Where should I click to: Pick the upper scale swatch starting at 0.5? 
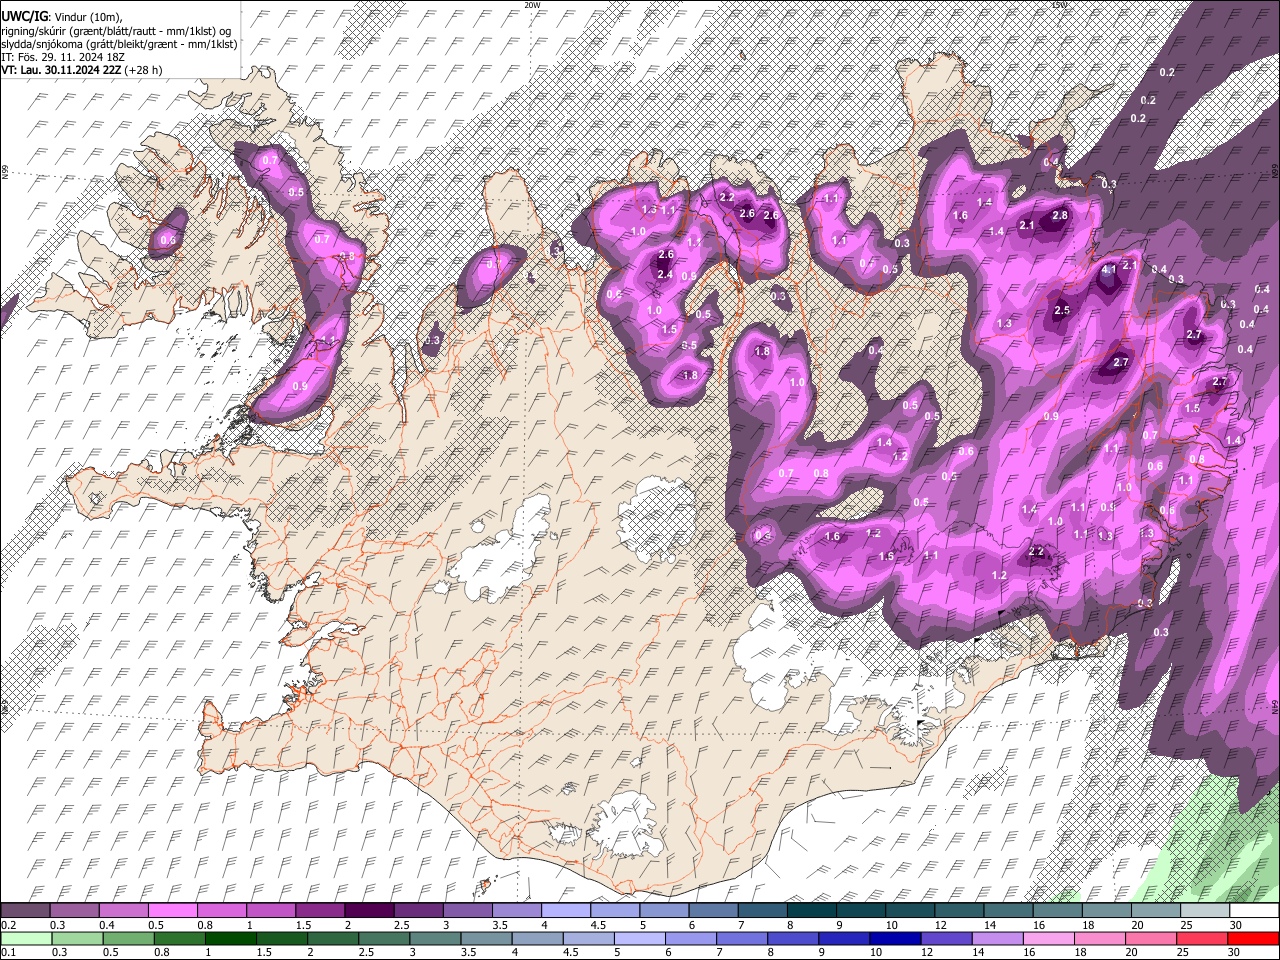[x=172, y=911]
